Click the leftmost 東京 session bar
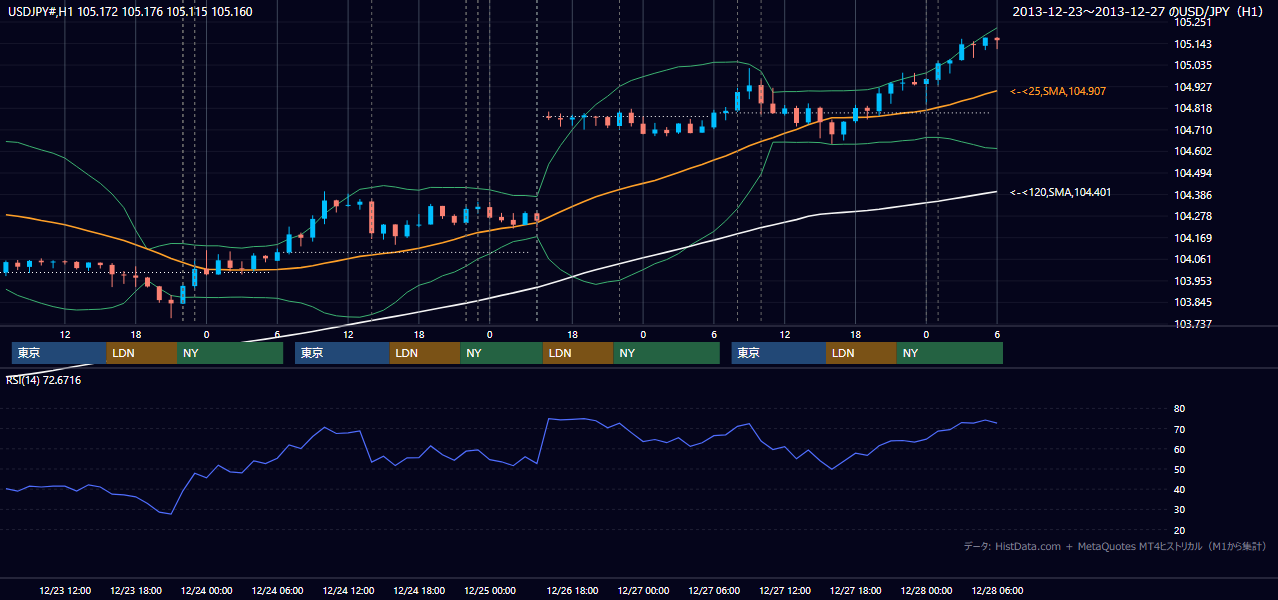 (x=59, y=353)
